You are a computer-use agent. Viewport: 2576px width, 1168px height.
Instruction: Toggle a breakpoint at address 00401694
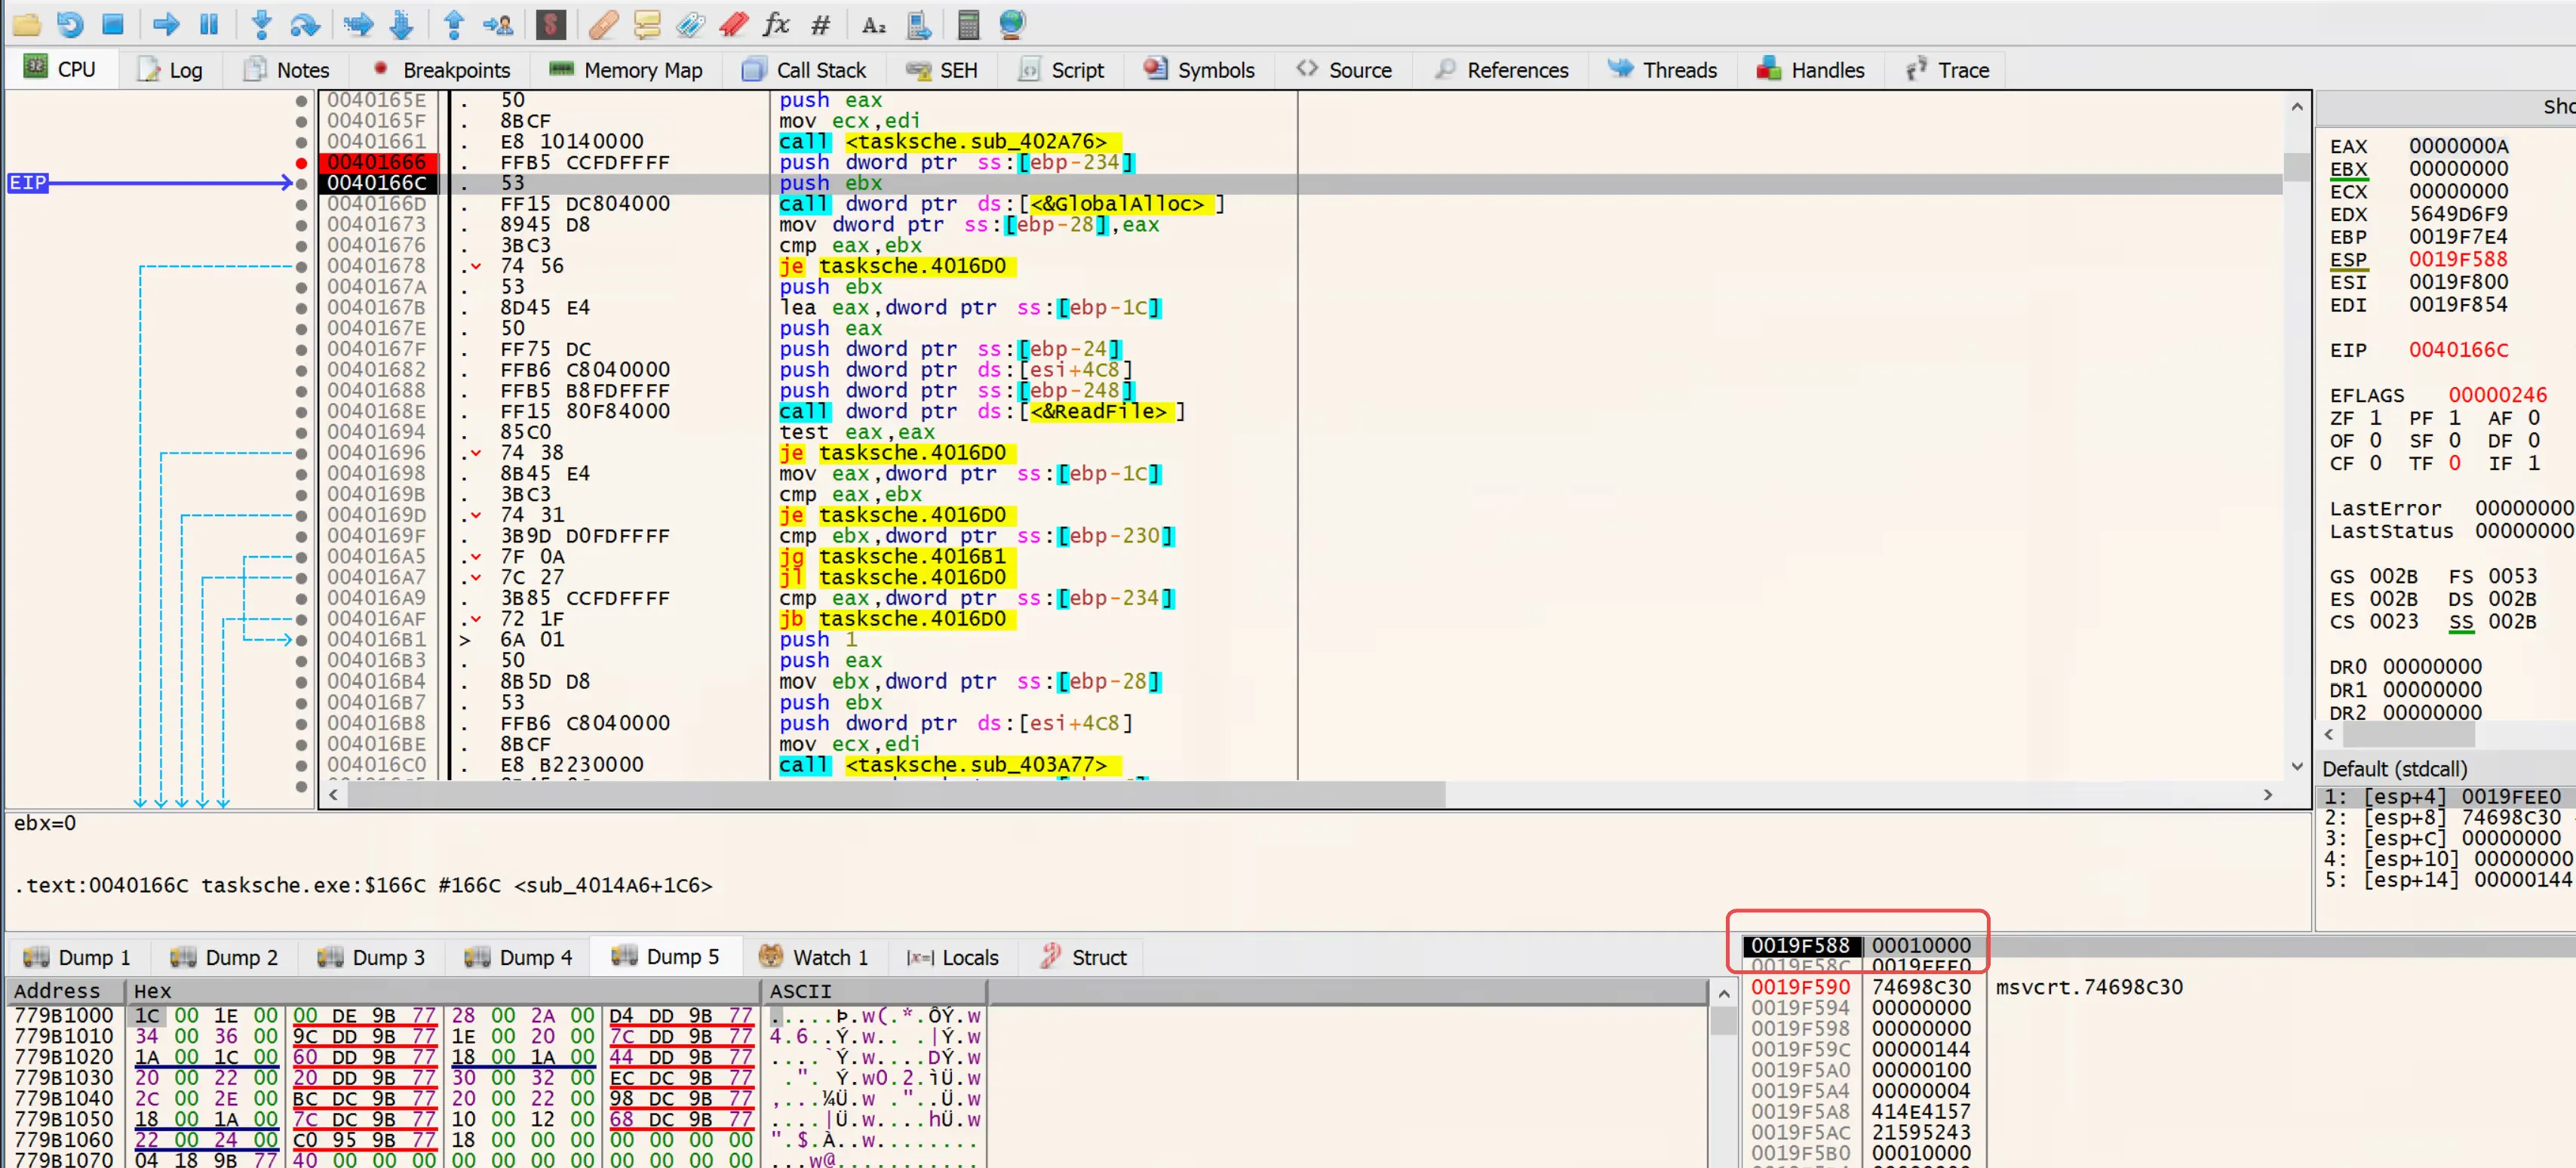pyautogui.click(x=301, y=431)
